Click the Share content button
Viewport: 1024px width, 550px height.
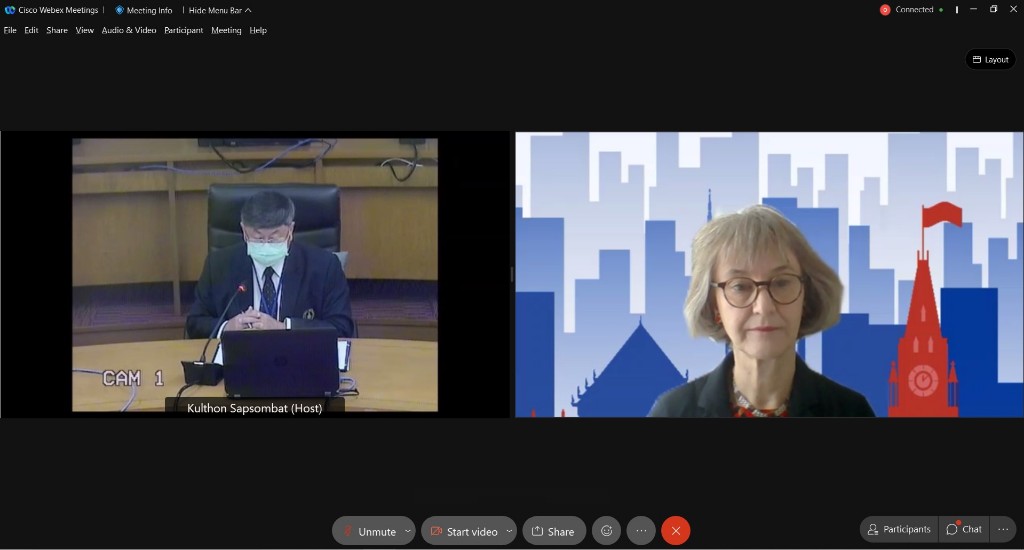coord(554,531)
